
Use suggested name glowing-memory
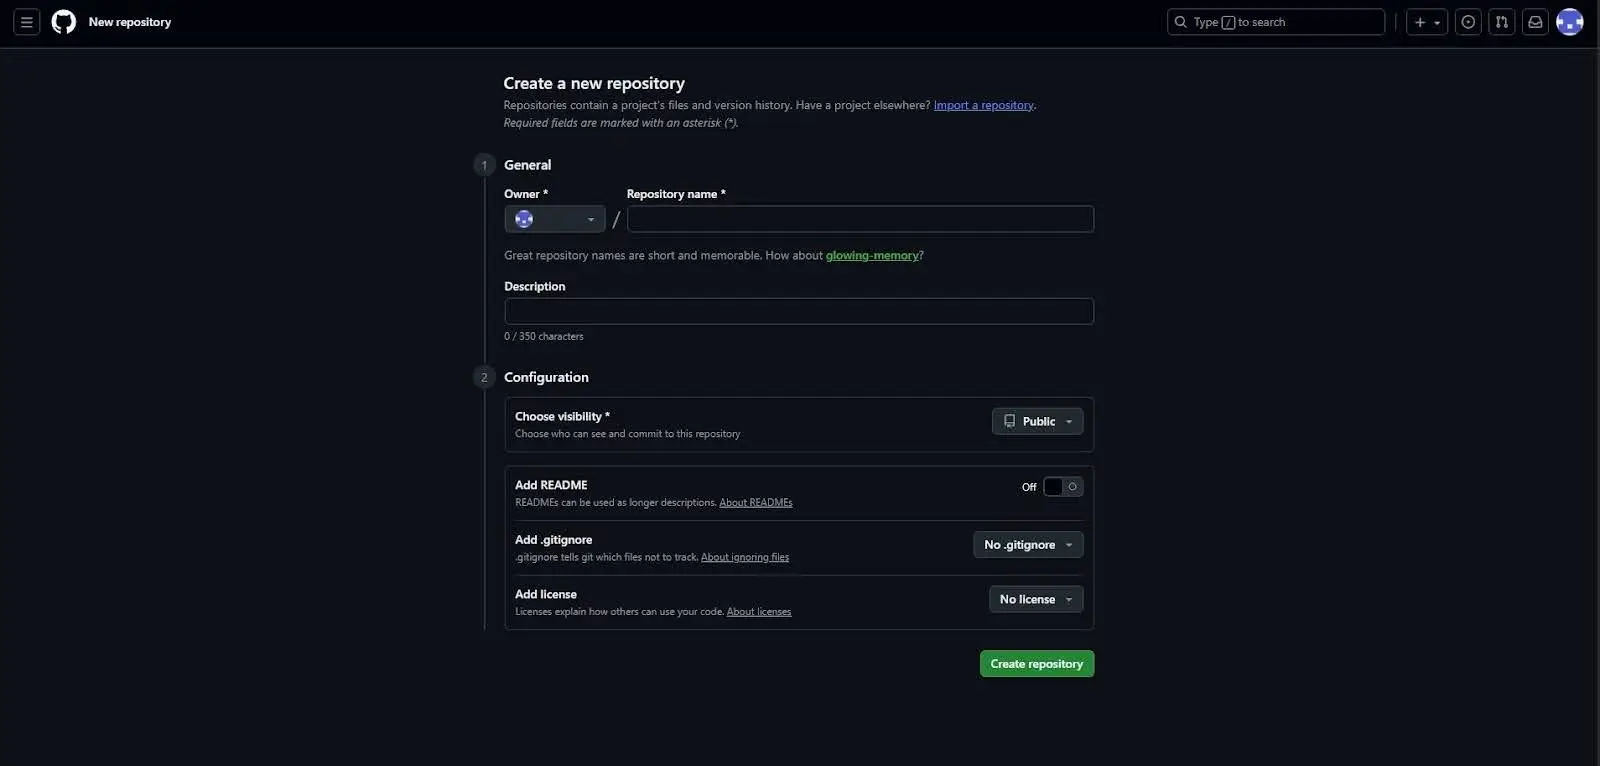coord(871,255)
